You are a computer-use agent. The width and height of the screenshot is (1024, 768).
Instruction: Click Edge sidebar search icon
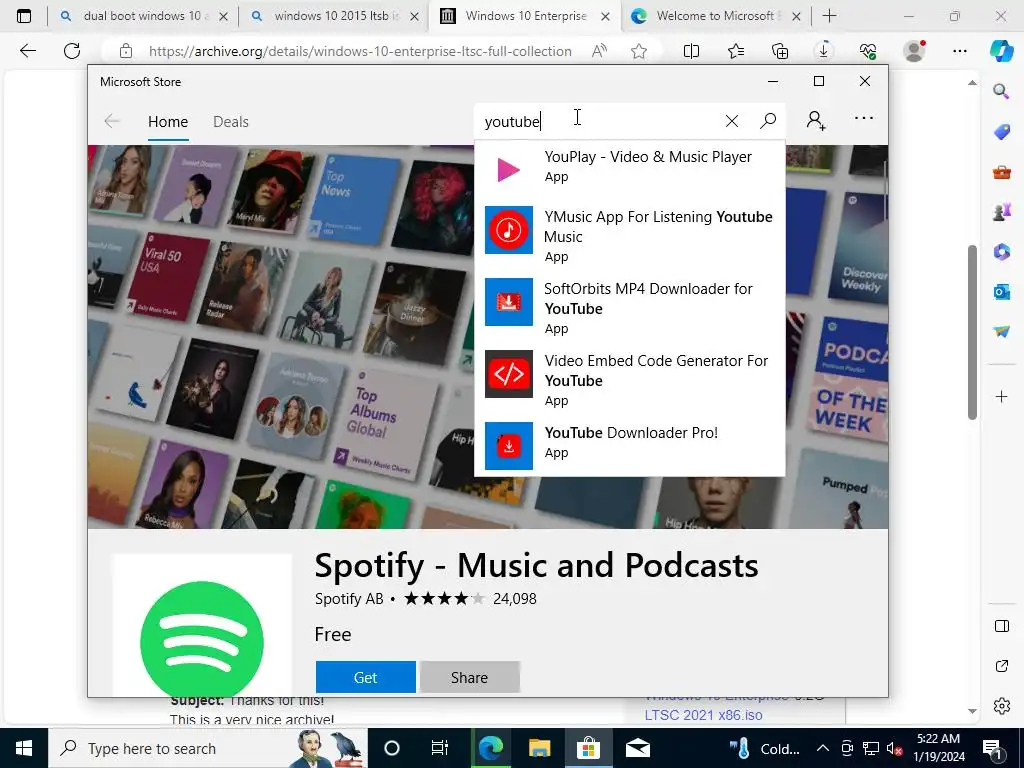(x=1001, y=91)
